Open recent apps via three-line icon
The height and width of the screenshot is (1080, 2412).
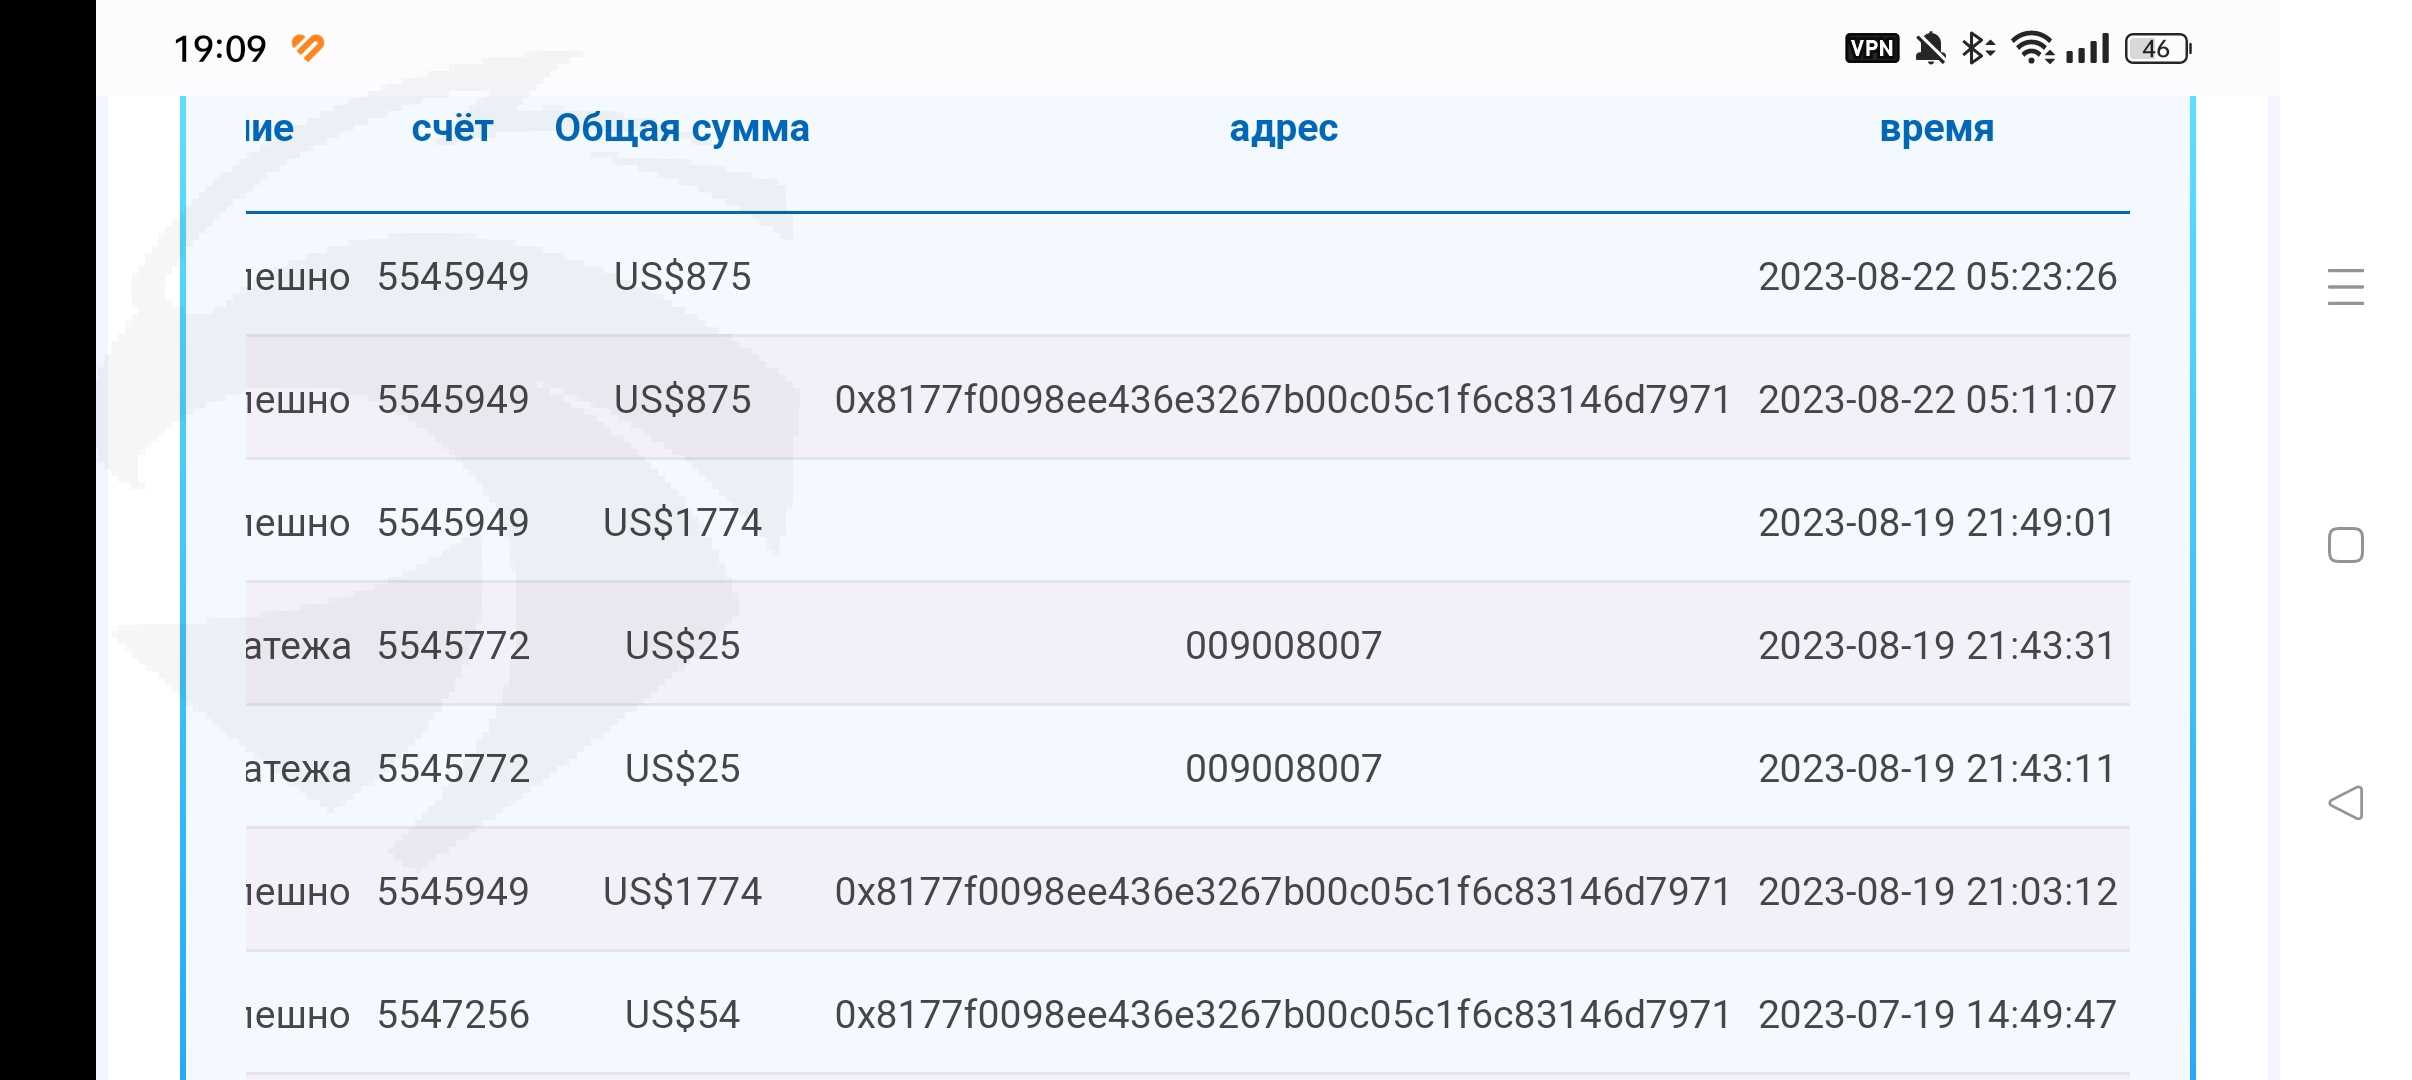click(x=2345, y=287)
